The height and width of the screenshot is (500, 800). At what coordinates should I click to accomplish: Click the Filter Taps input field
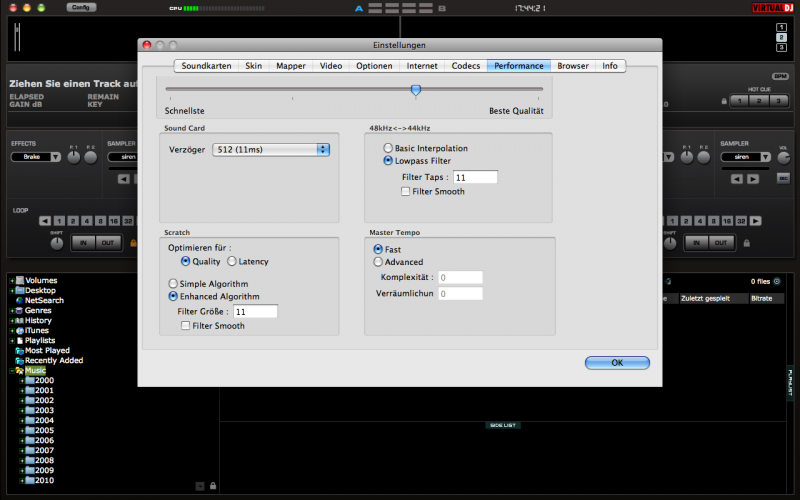click(475, 177)
